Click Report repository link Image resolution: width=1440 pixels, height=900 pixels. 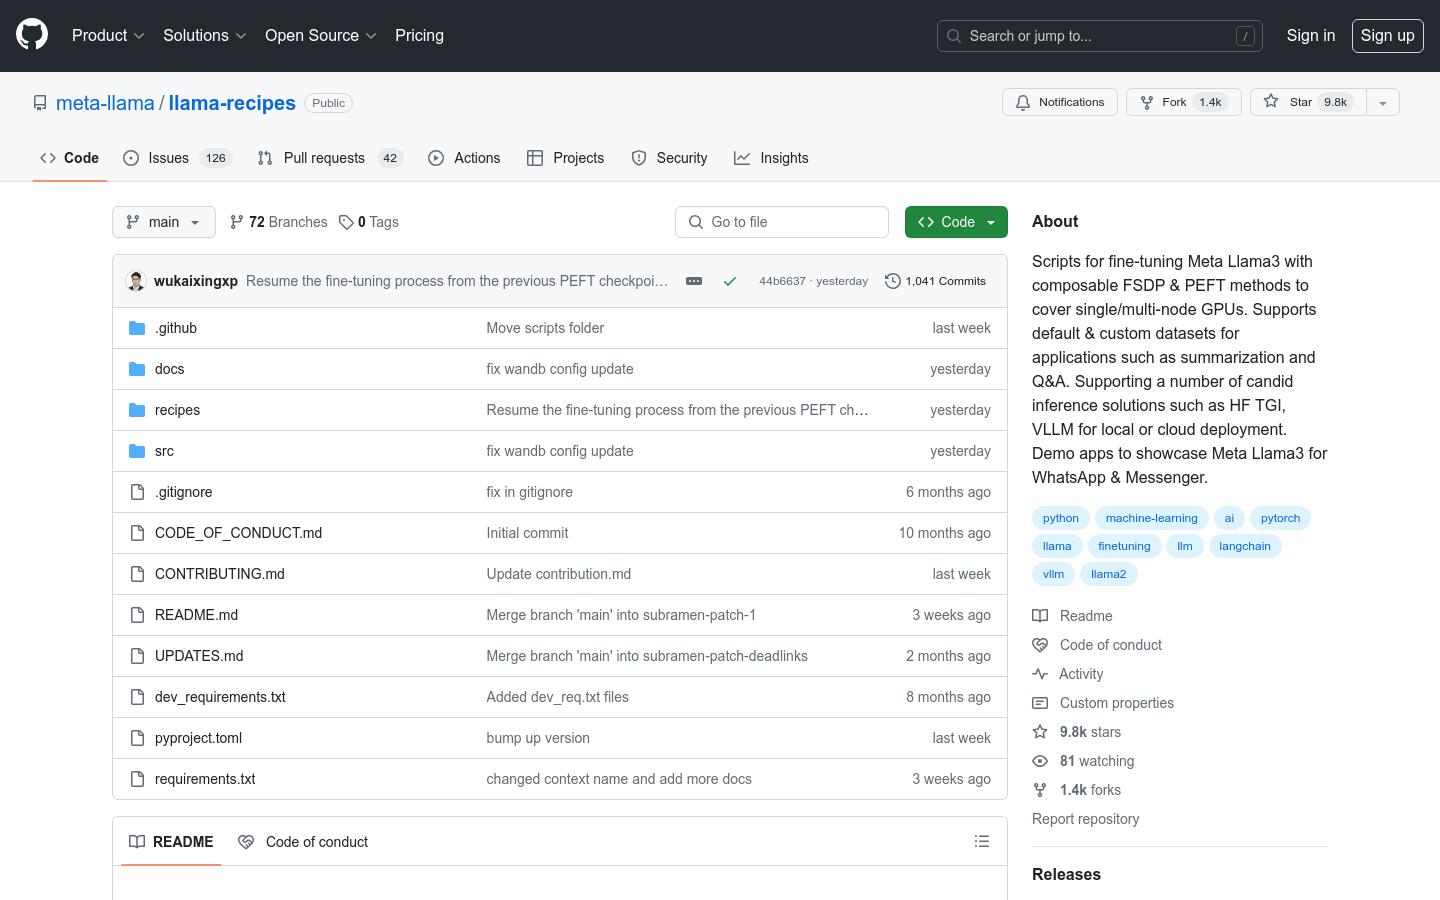click(x=1085, y=819)
